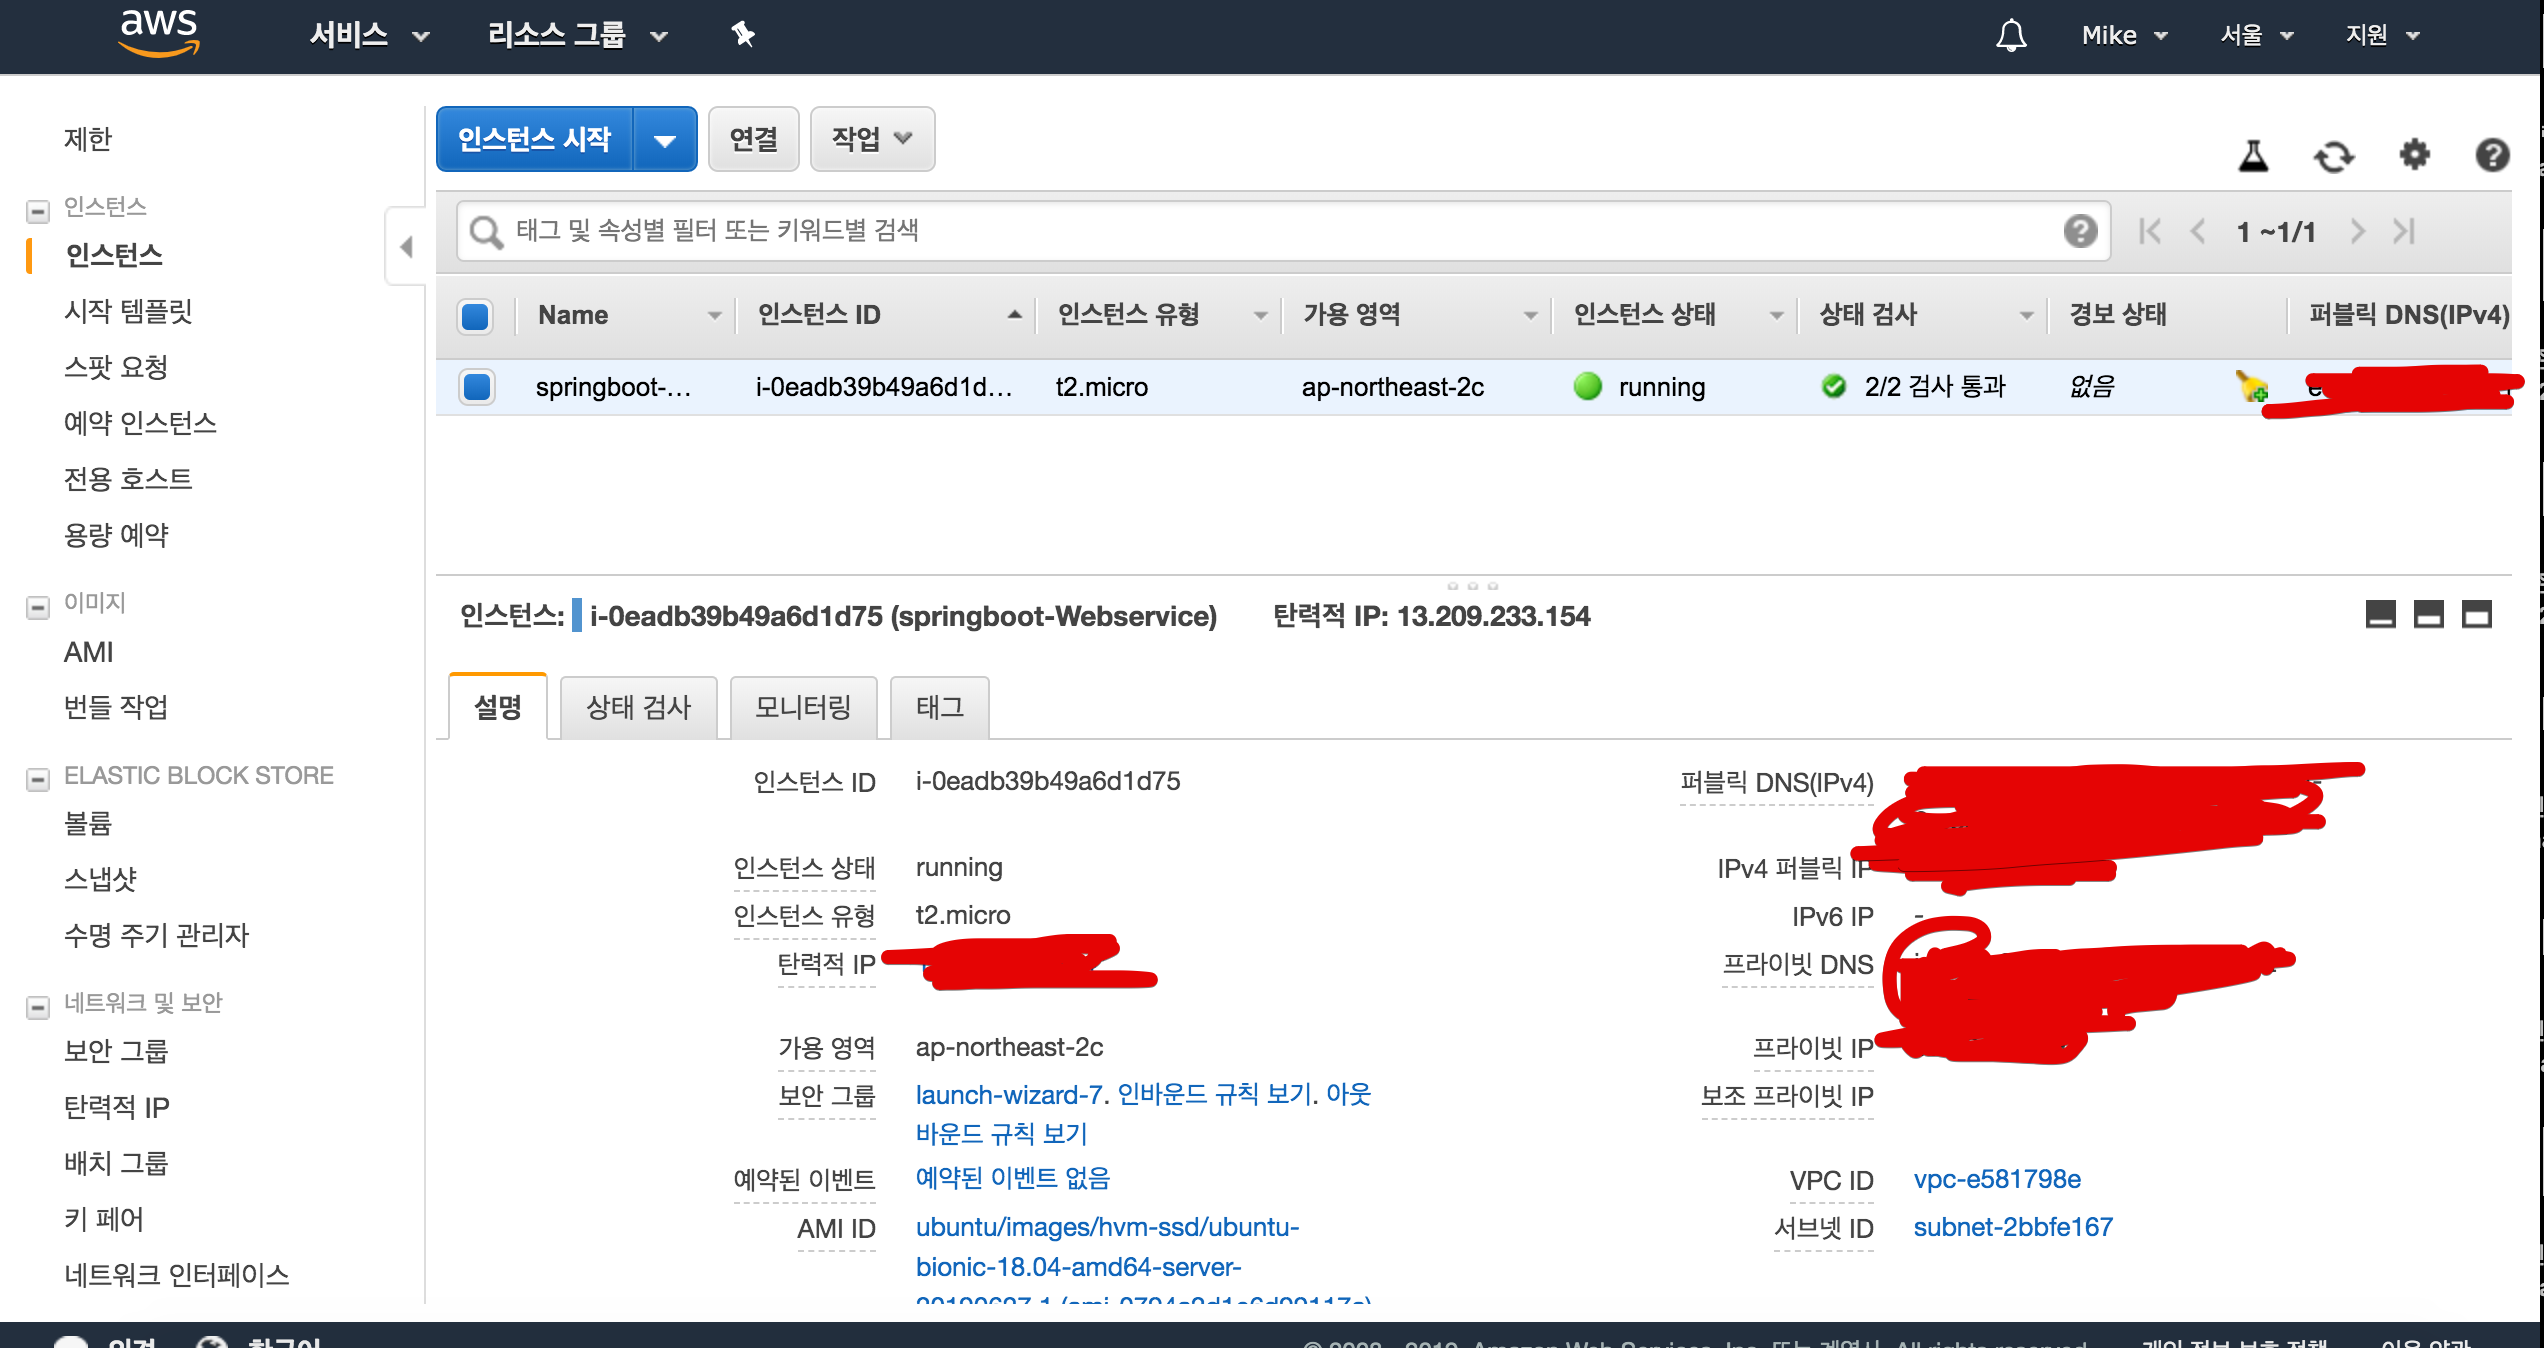
Task: Collapse the ELASTIC BLOCK STORE section
Action: tap(38, 779)
